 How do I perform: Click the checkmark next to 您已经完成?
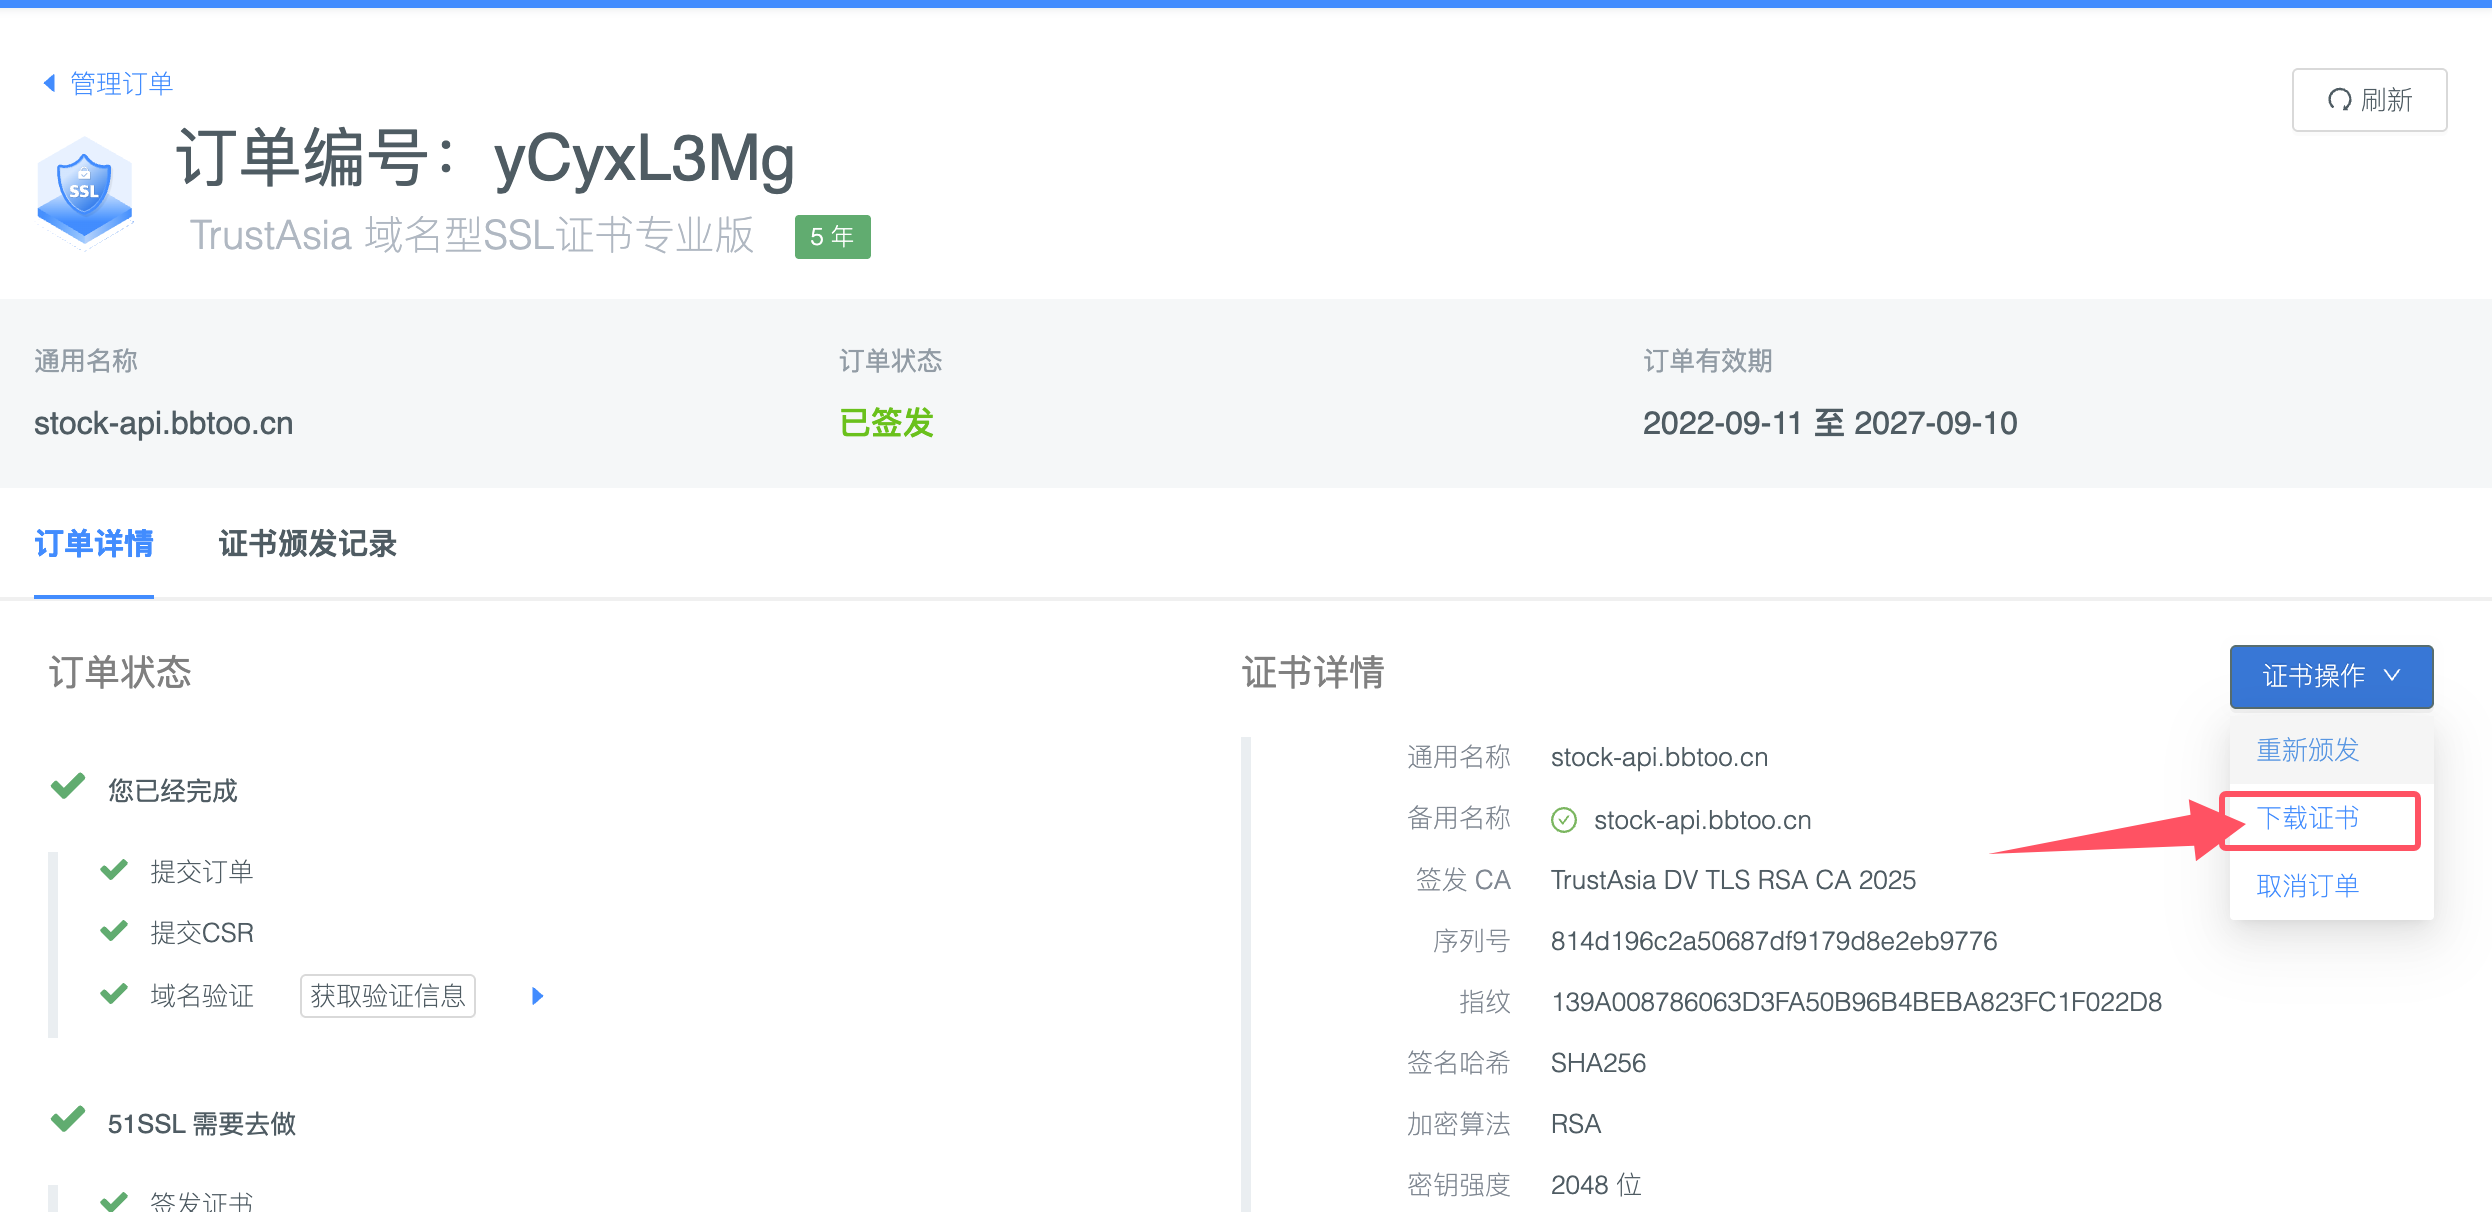[68, 787]
